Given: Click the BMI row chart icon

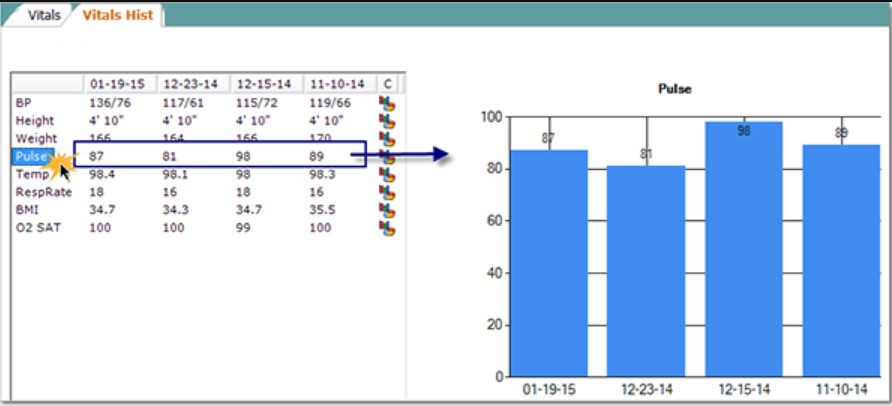Looking at the screenshot, I should coord(386,210).
